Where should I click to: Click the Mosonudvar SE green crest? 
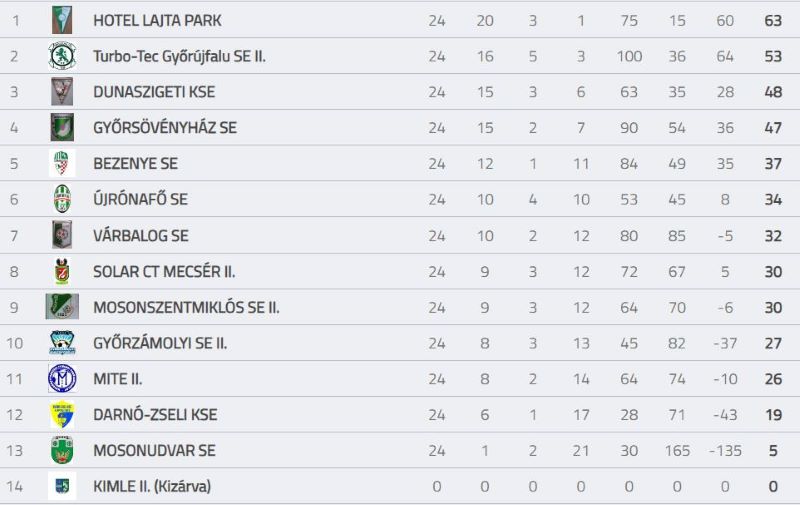[62, 450]
